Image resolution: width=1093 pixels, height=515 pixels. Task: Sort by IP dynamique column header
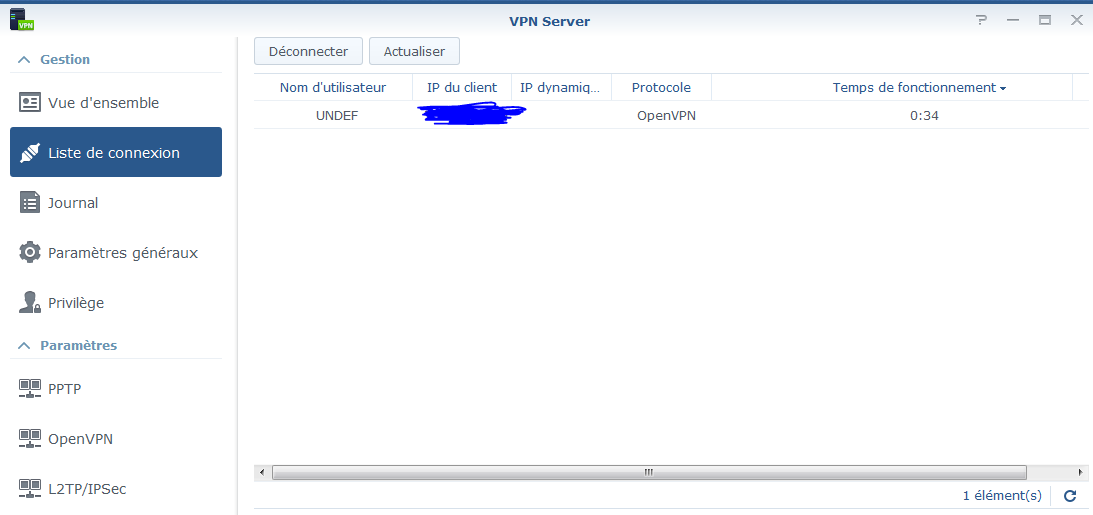561,87
